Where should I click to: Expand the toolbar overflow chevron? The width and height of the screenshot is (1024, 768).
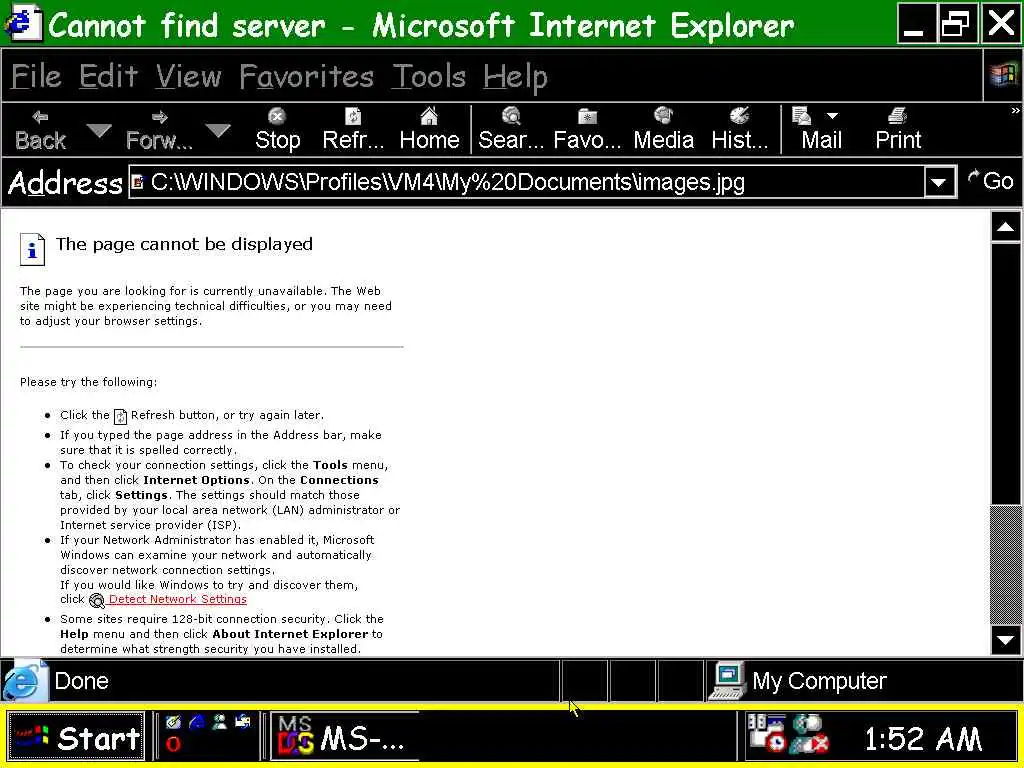click(1015, 111)
